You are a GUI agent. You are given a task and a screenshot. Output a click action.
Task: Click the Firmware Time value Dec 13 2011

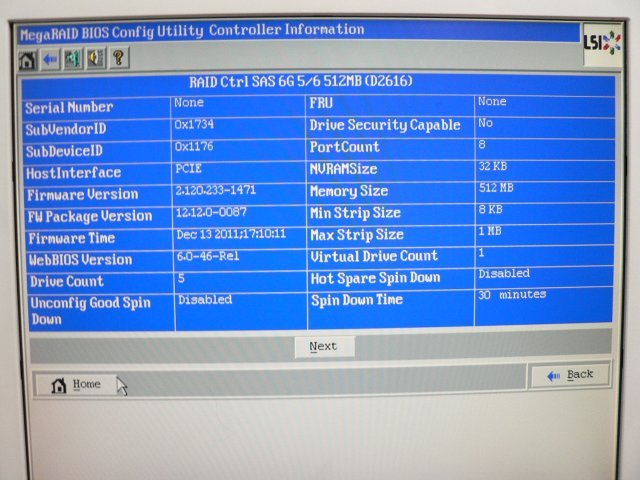click(x=231, y=234)
